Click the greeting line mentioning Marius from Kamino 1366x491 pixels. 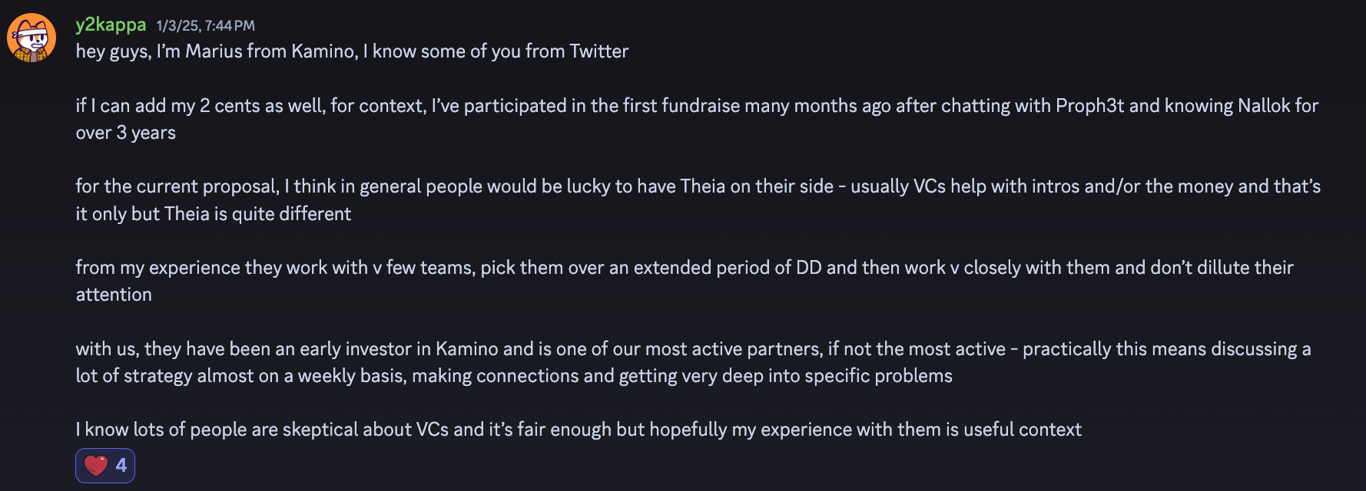352,51
